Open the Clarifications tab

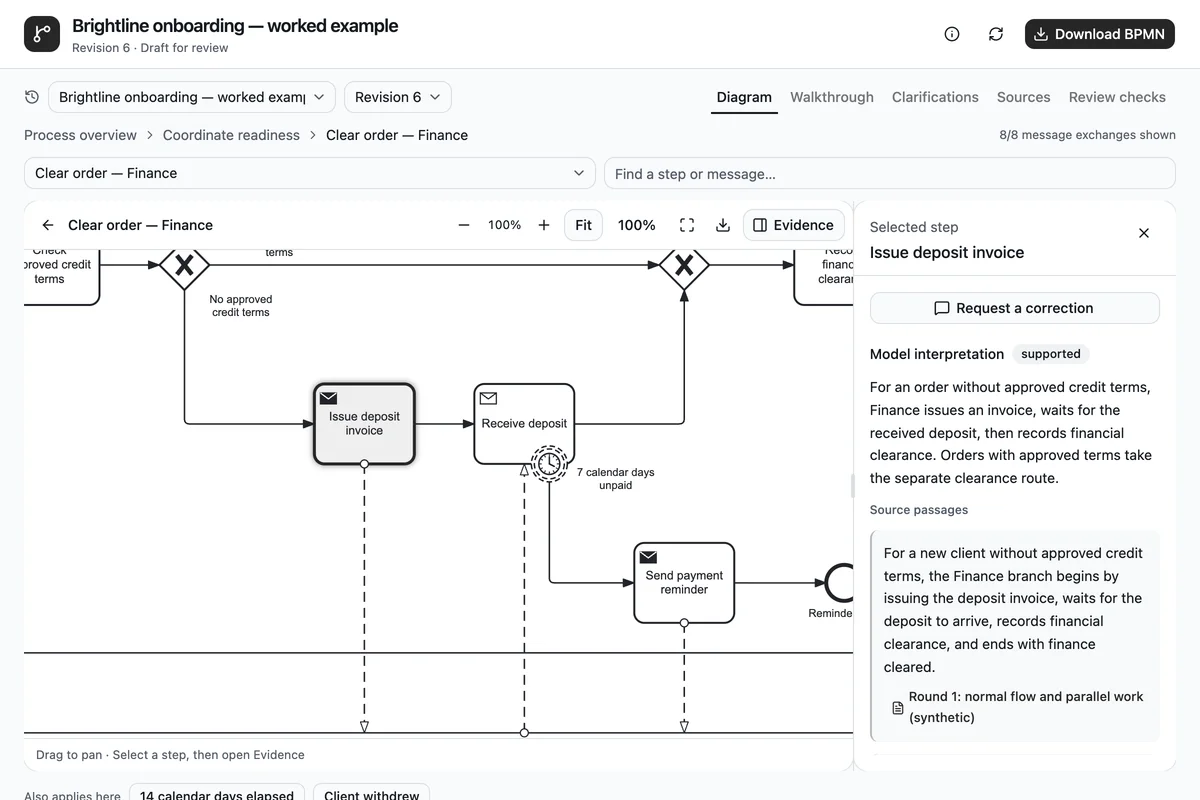[935, 97]
